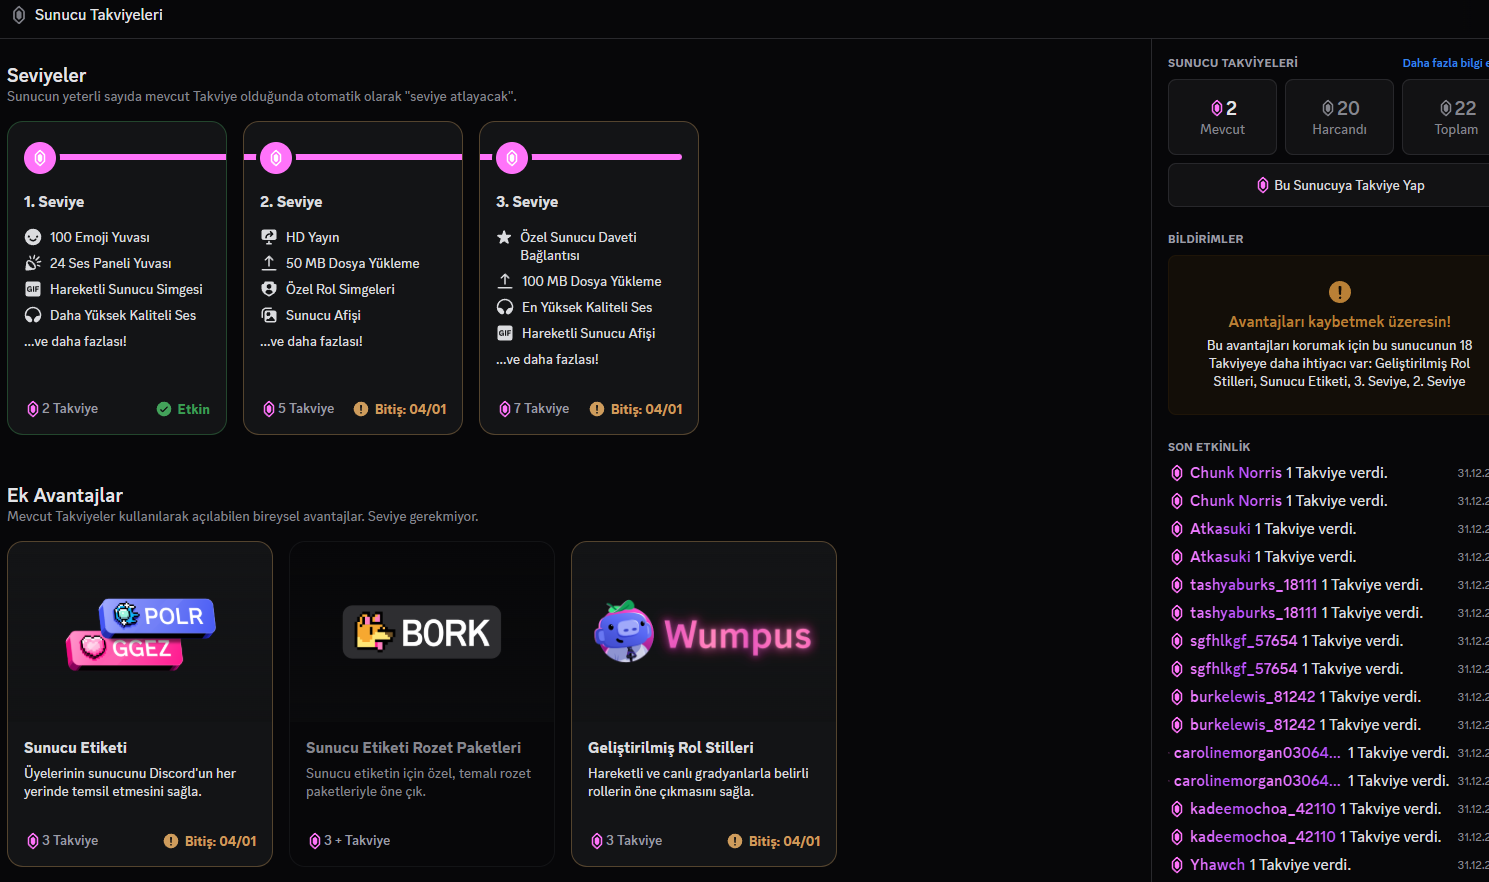Click the boost gem icon beside Sunucu Takviyeleri title
The image size is (1489, 882).
18,15
